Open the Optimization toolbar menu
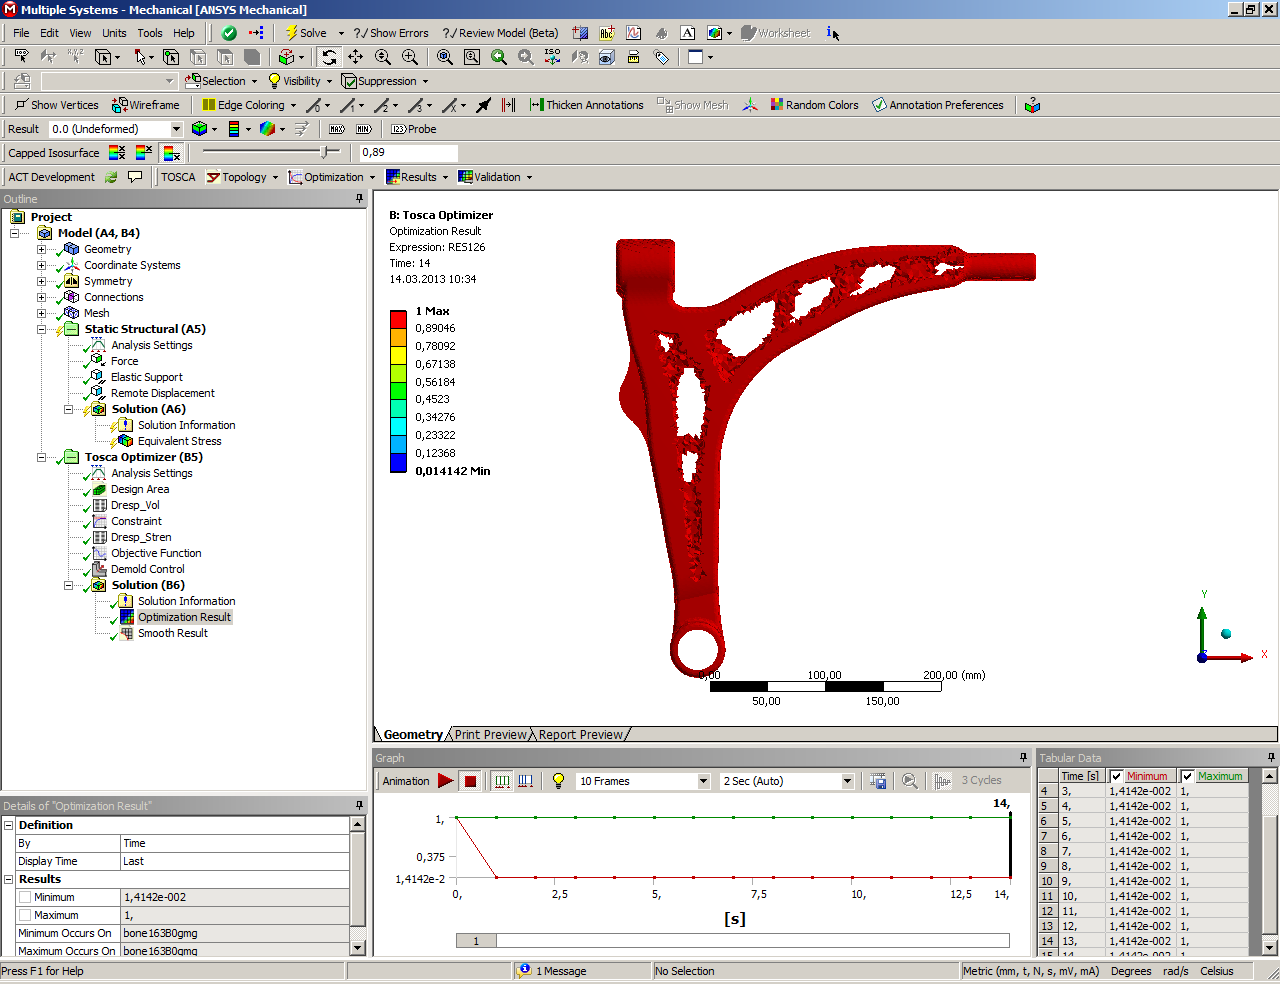Screen dimensions: 1280x984 tap(331, 177)
